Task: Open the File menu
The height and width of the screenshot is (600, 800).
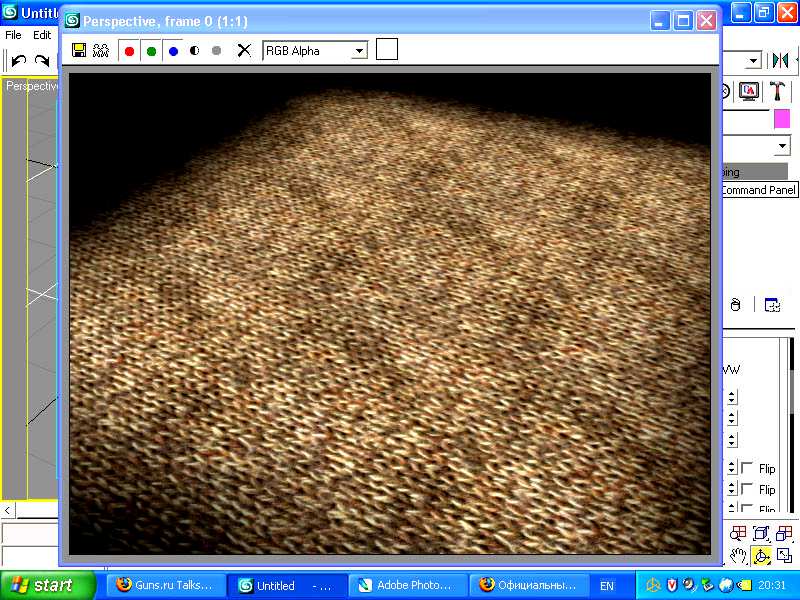Action: point(13,35)
